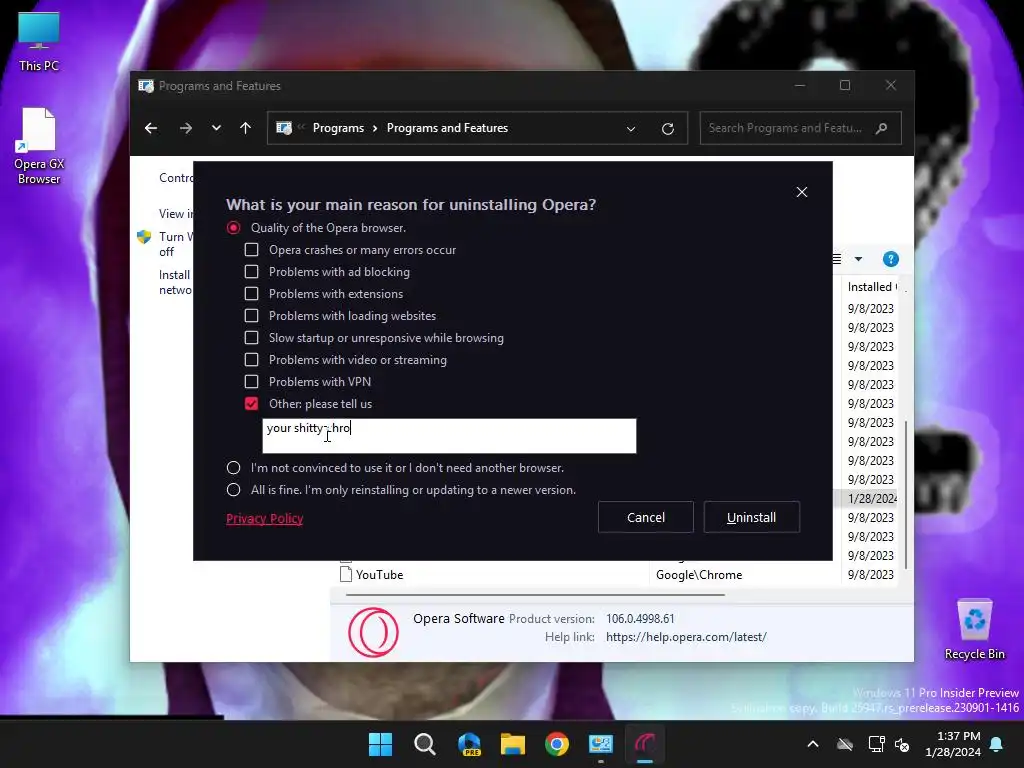
Task: Click the Uninstall button
Action: (752, 517)
